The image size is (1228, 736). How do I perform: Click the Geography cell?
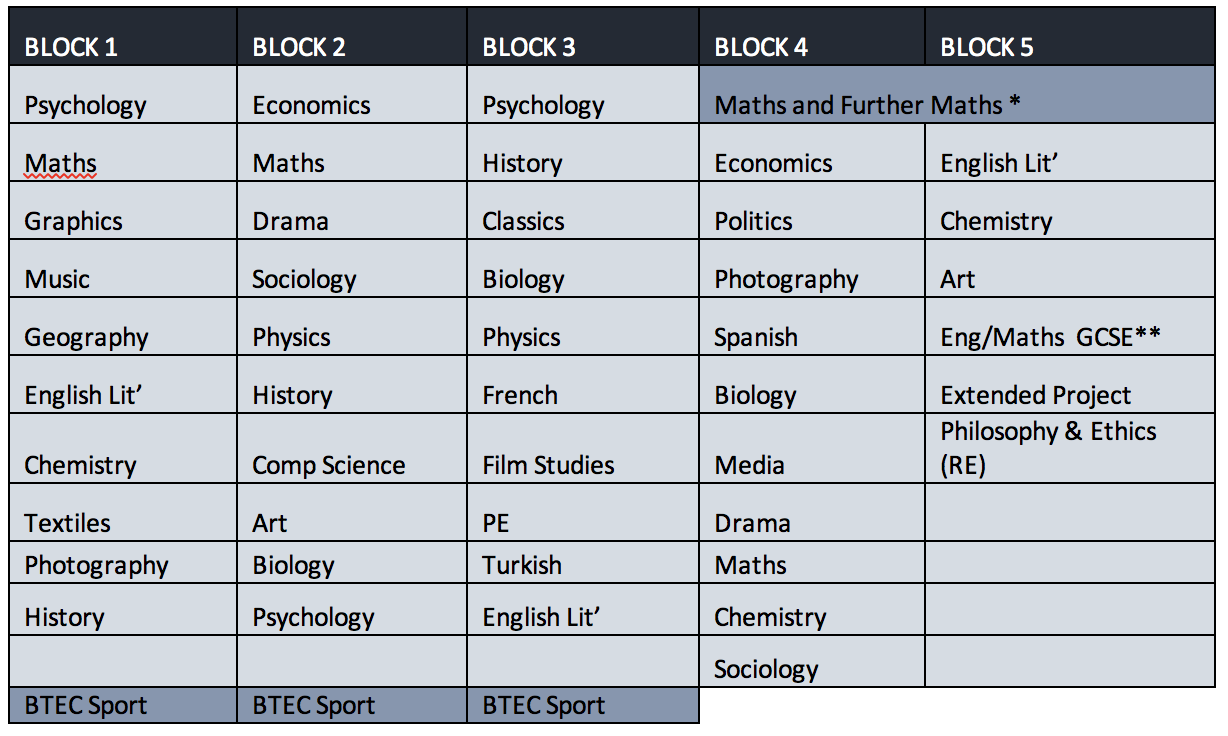86,337
